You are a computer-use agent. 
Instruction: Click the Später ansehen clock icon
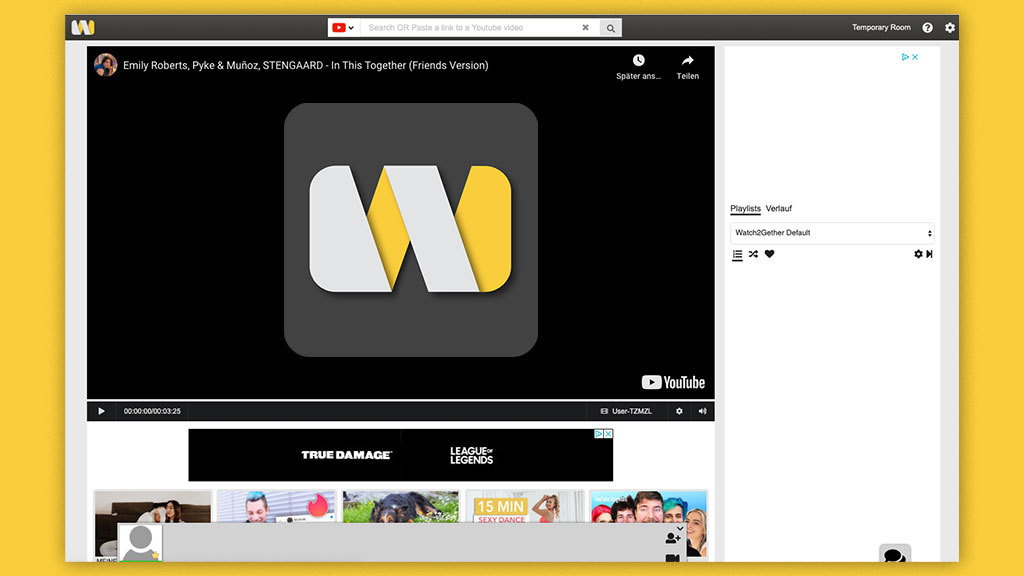[639, 60]
